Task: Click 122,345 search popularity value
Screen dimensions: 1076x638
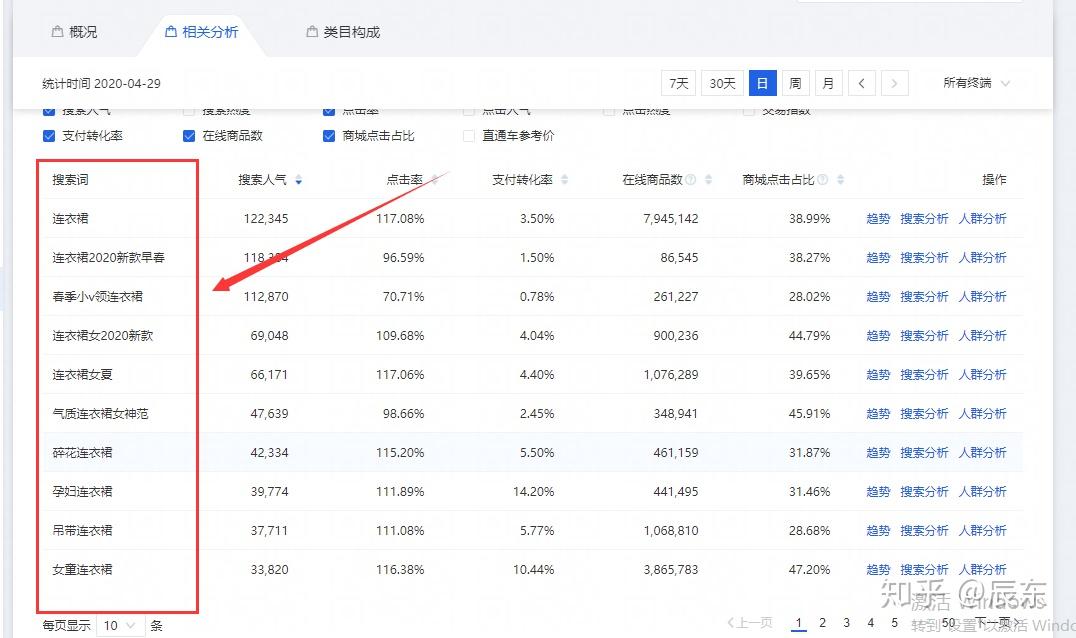Action: pos(266,219)
